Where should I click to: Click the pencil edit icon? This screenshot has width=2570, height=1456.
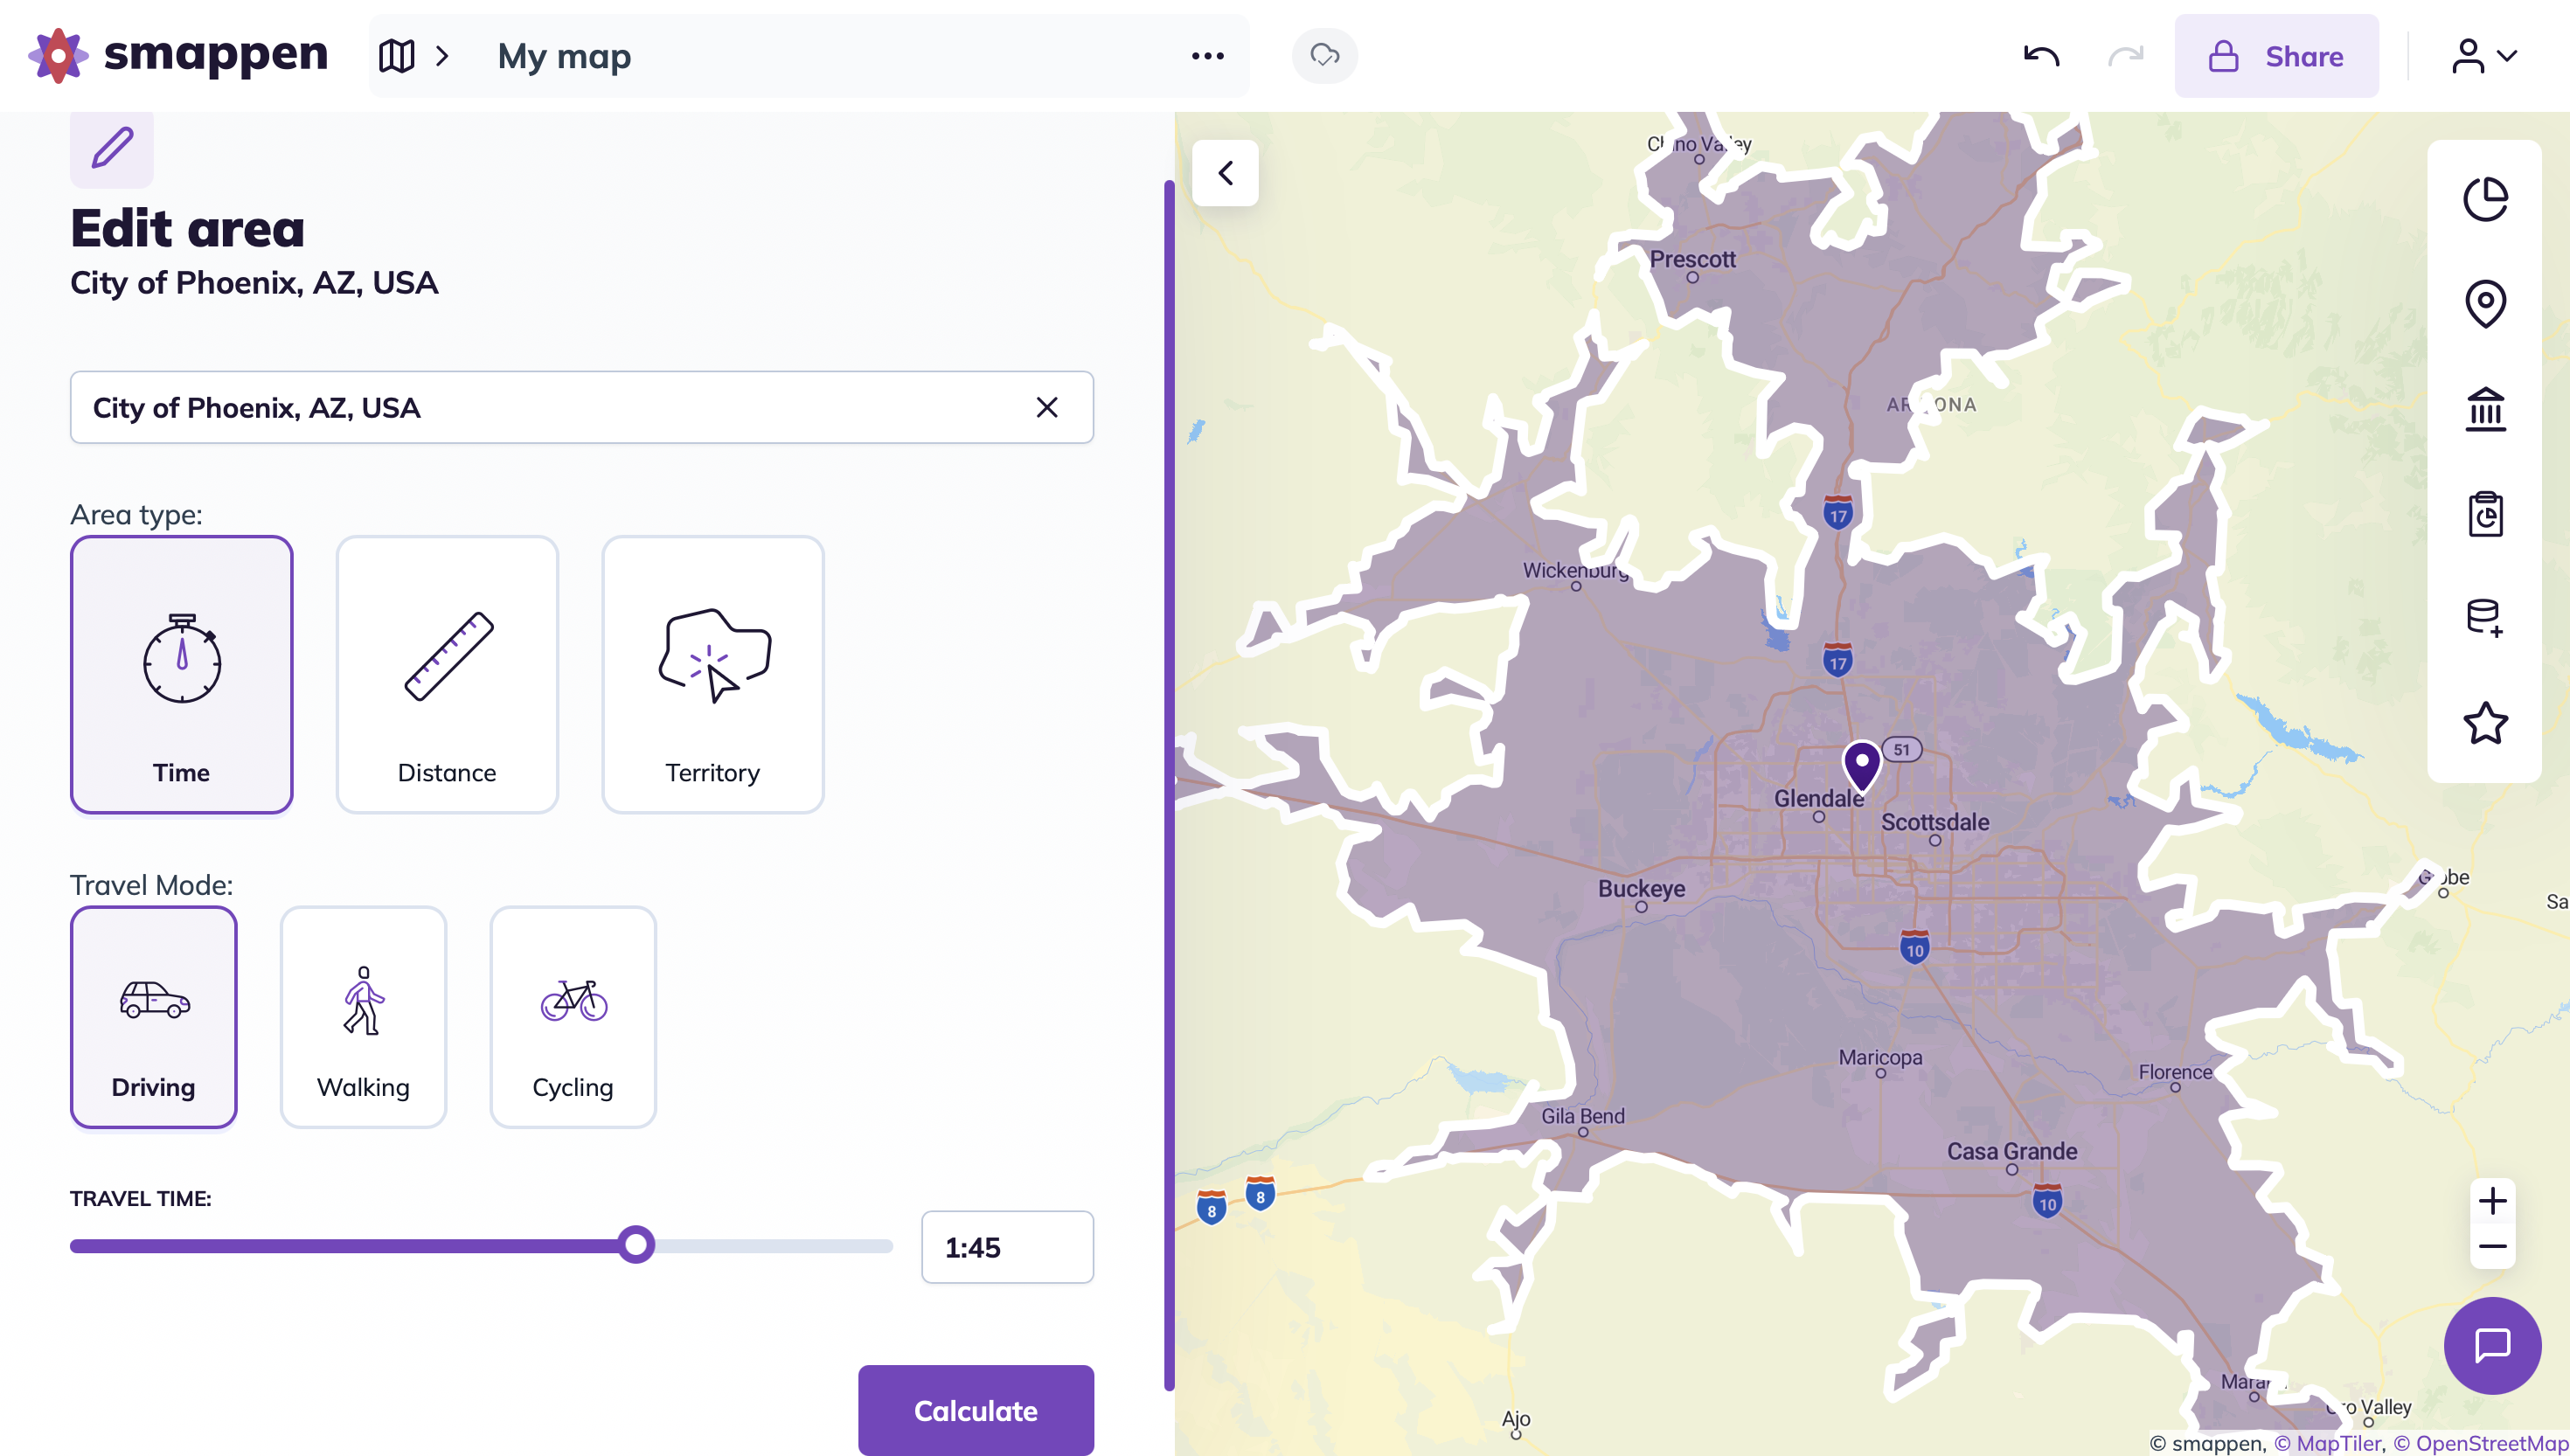112,149
